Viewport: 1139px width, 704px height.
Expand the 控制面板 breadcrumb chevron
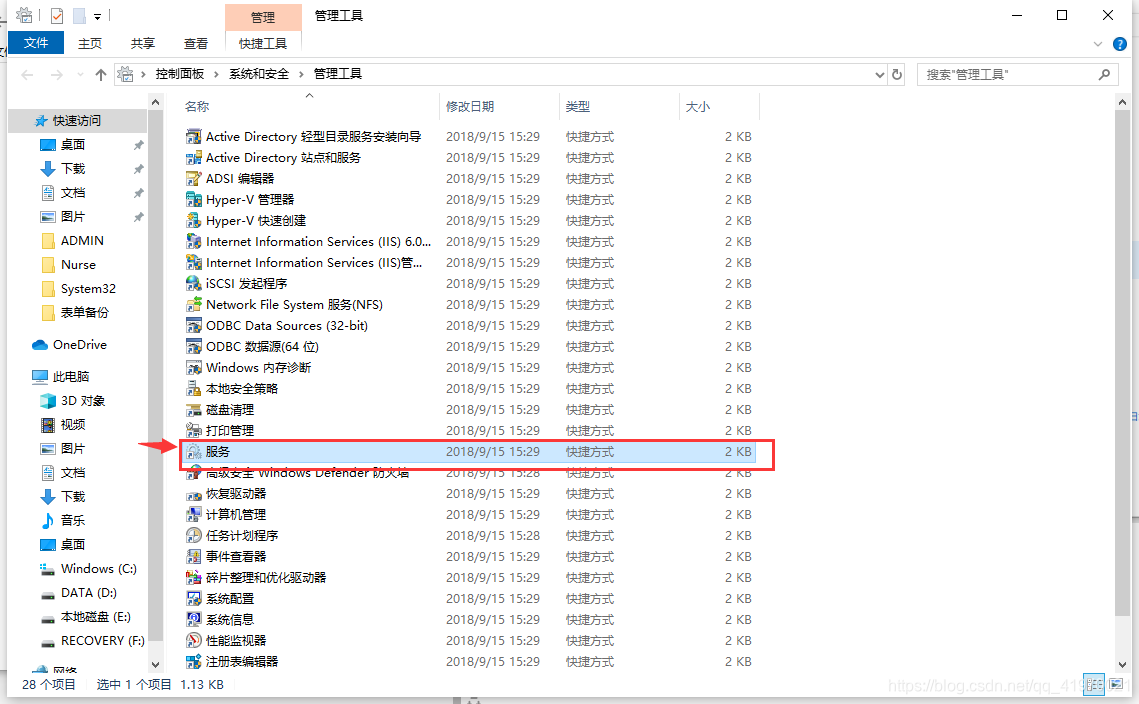pyautogui.click(x=216, y=74)
